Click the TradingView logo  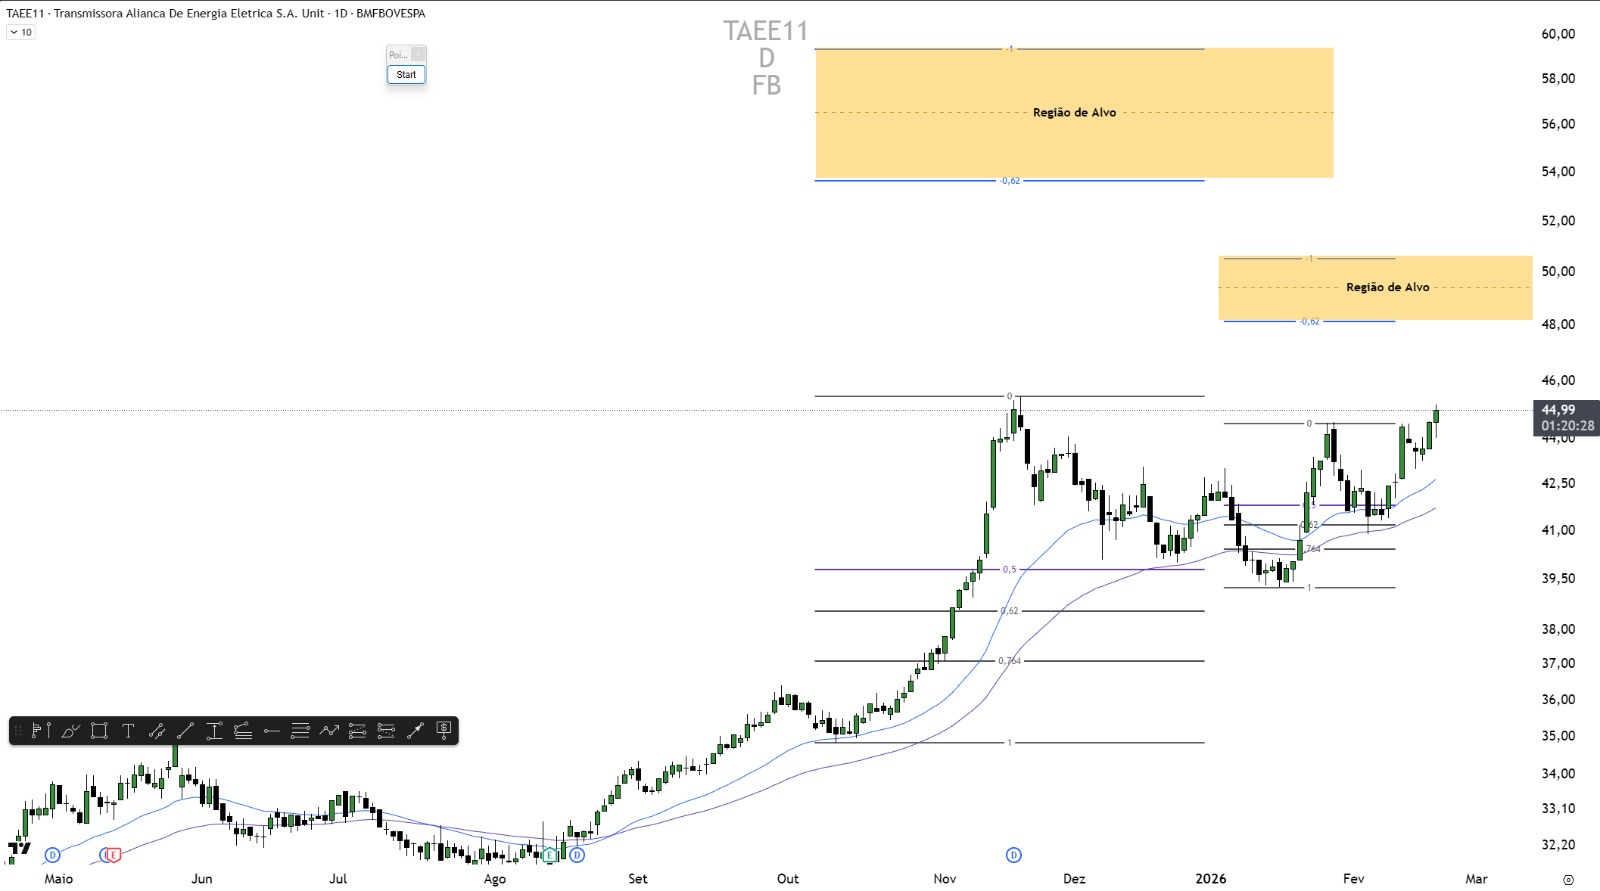click(19, 850)
